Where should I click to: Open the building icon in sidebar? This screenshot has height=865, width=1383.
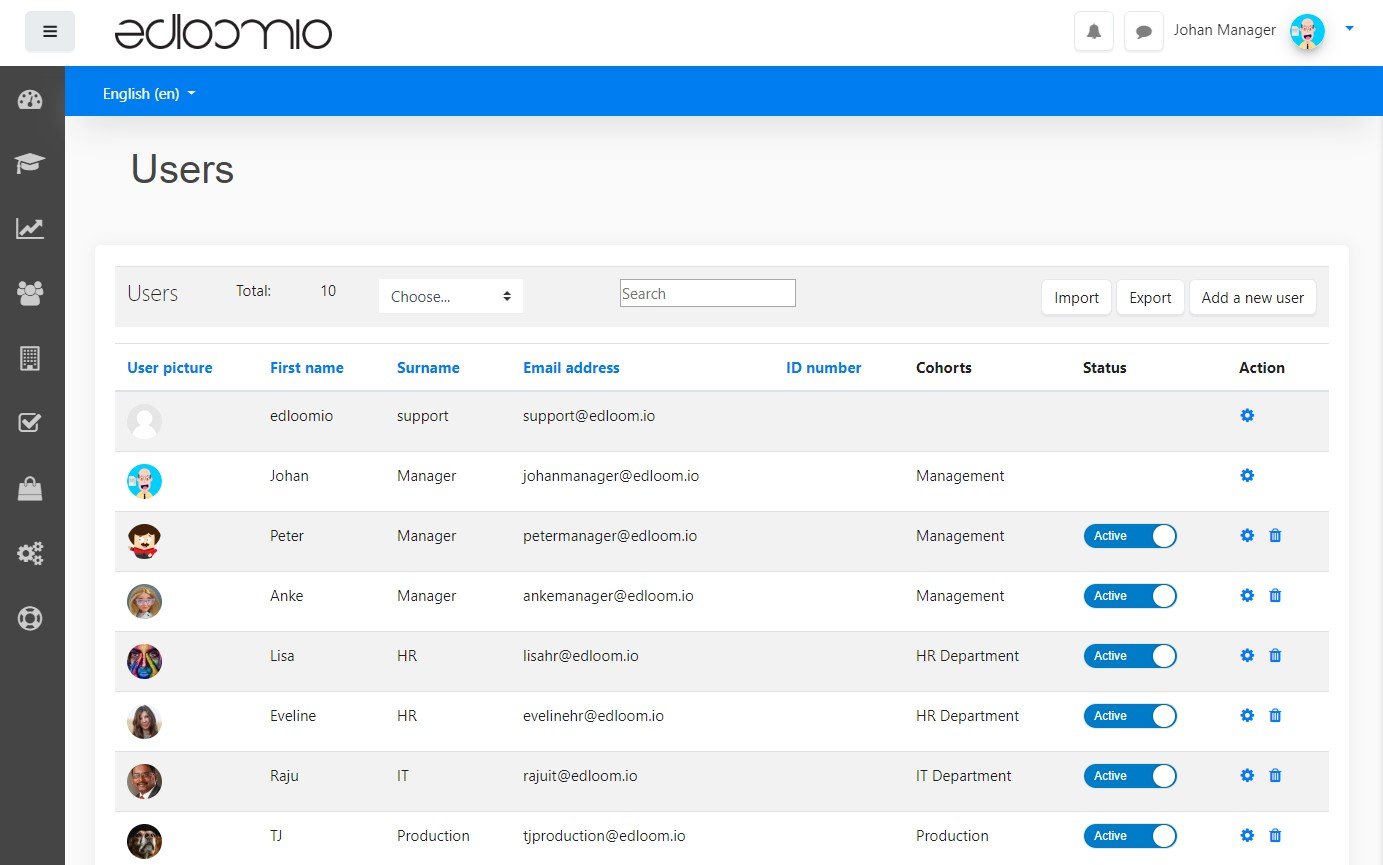30,358
